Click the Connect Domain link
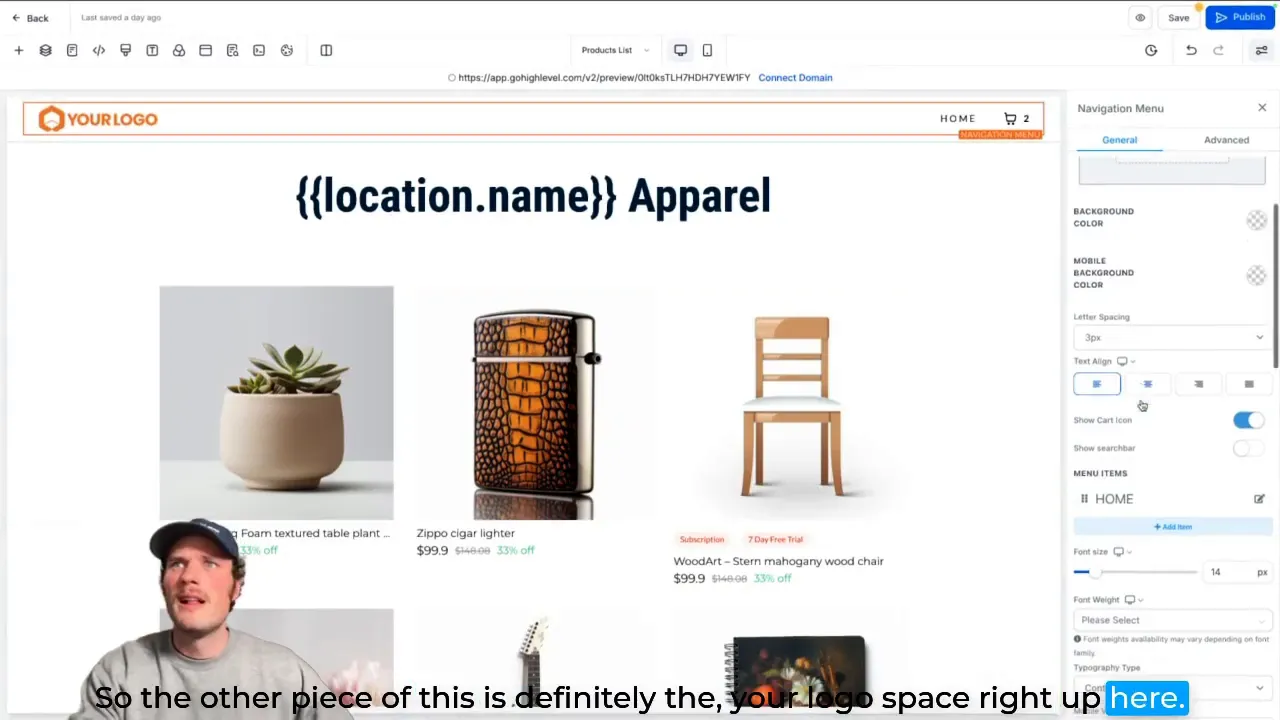The image size is (1280, 720). (795, 77)
